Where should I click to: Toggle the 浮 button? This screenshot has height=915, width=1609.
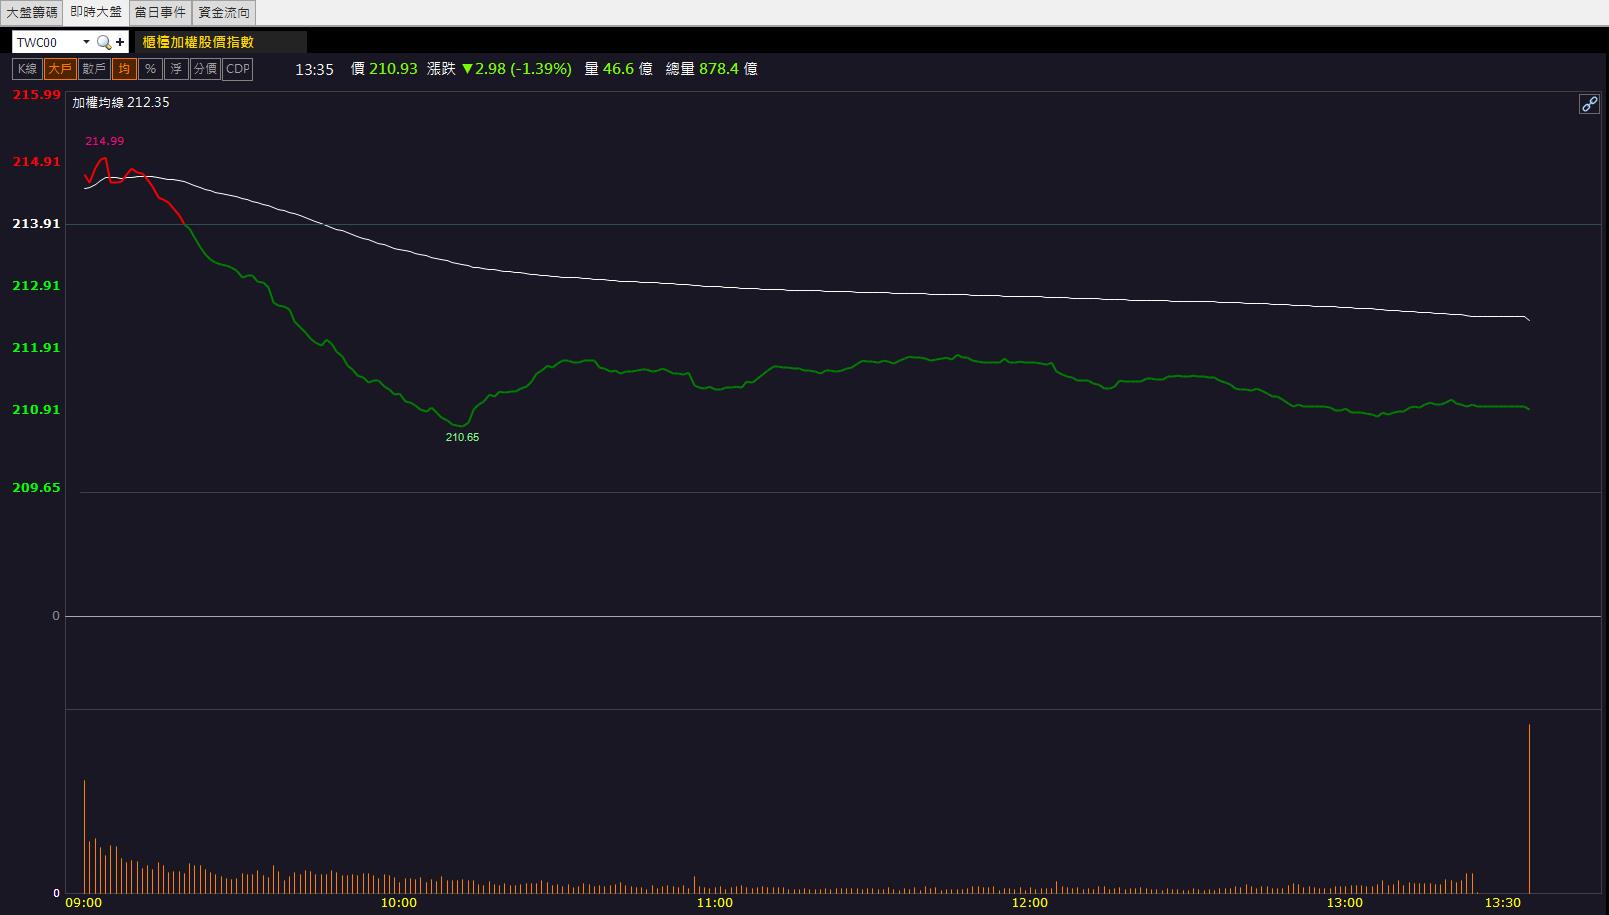(x=176, y=69)
